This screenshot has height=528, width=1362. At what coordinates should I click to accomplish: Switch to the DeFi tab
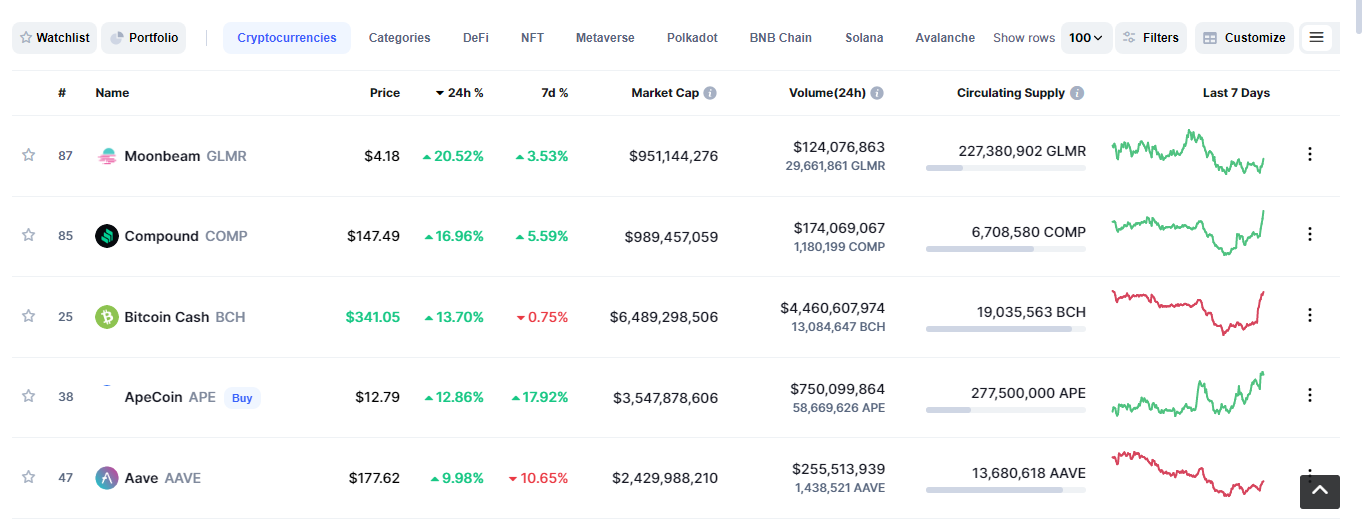[x=476, y=38]
